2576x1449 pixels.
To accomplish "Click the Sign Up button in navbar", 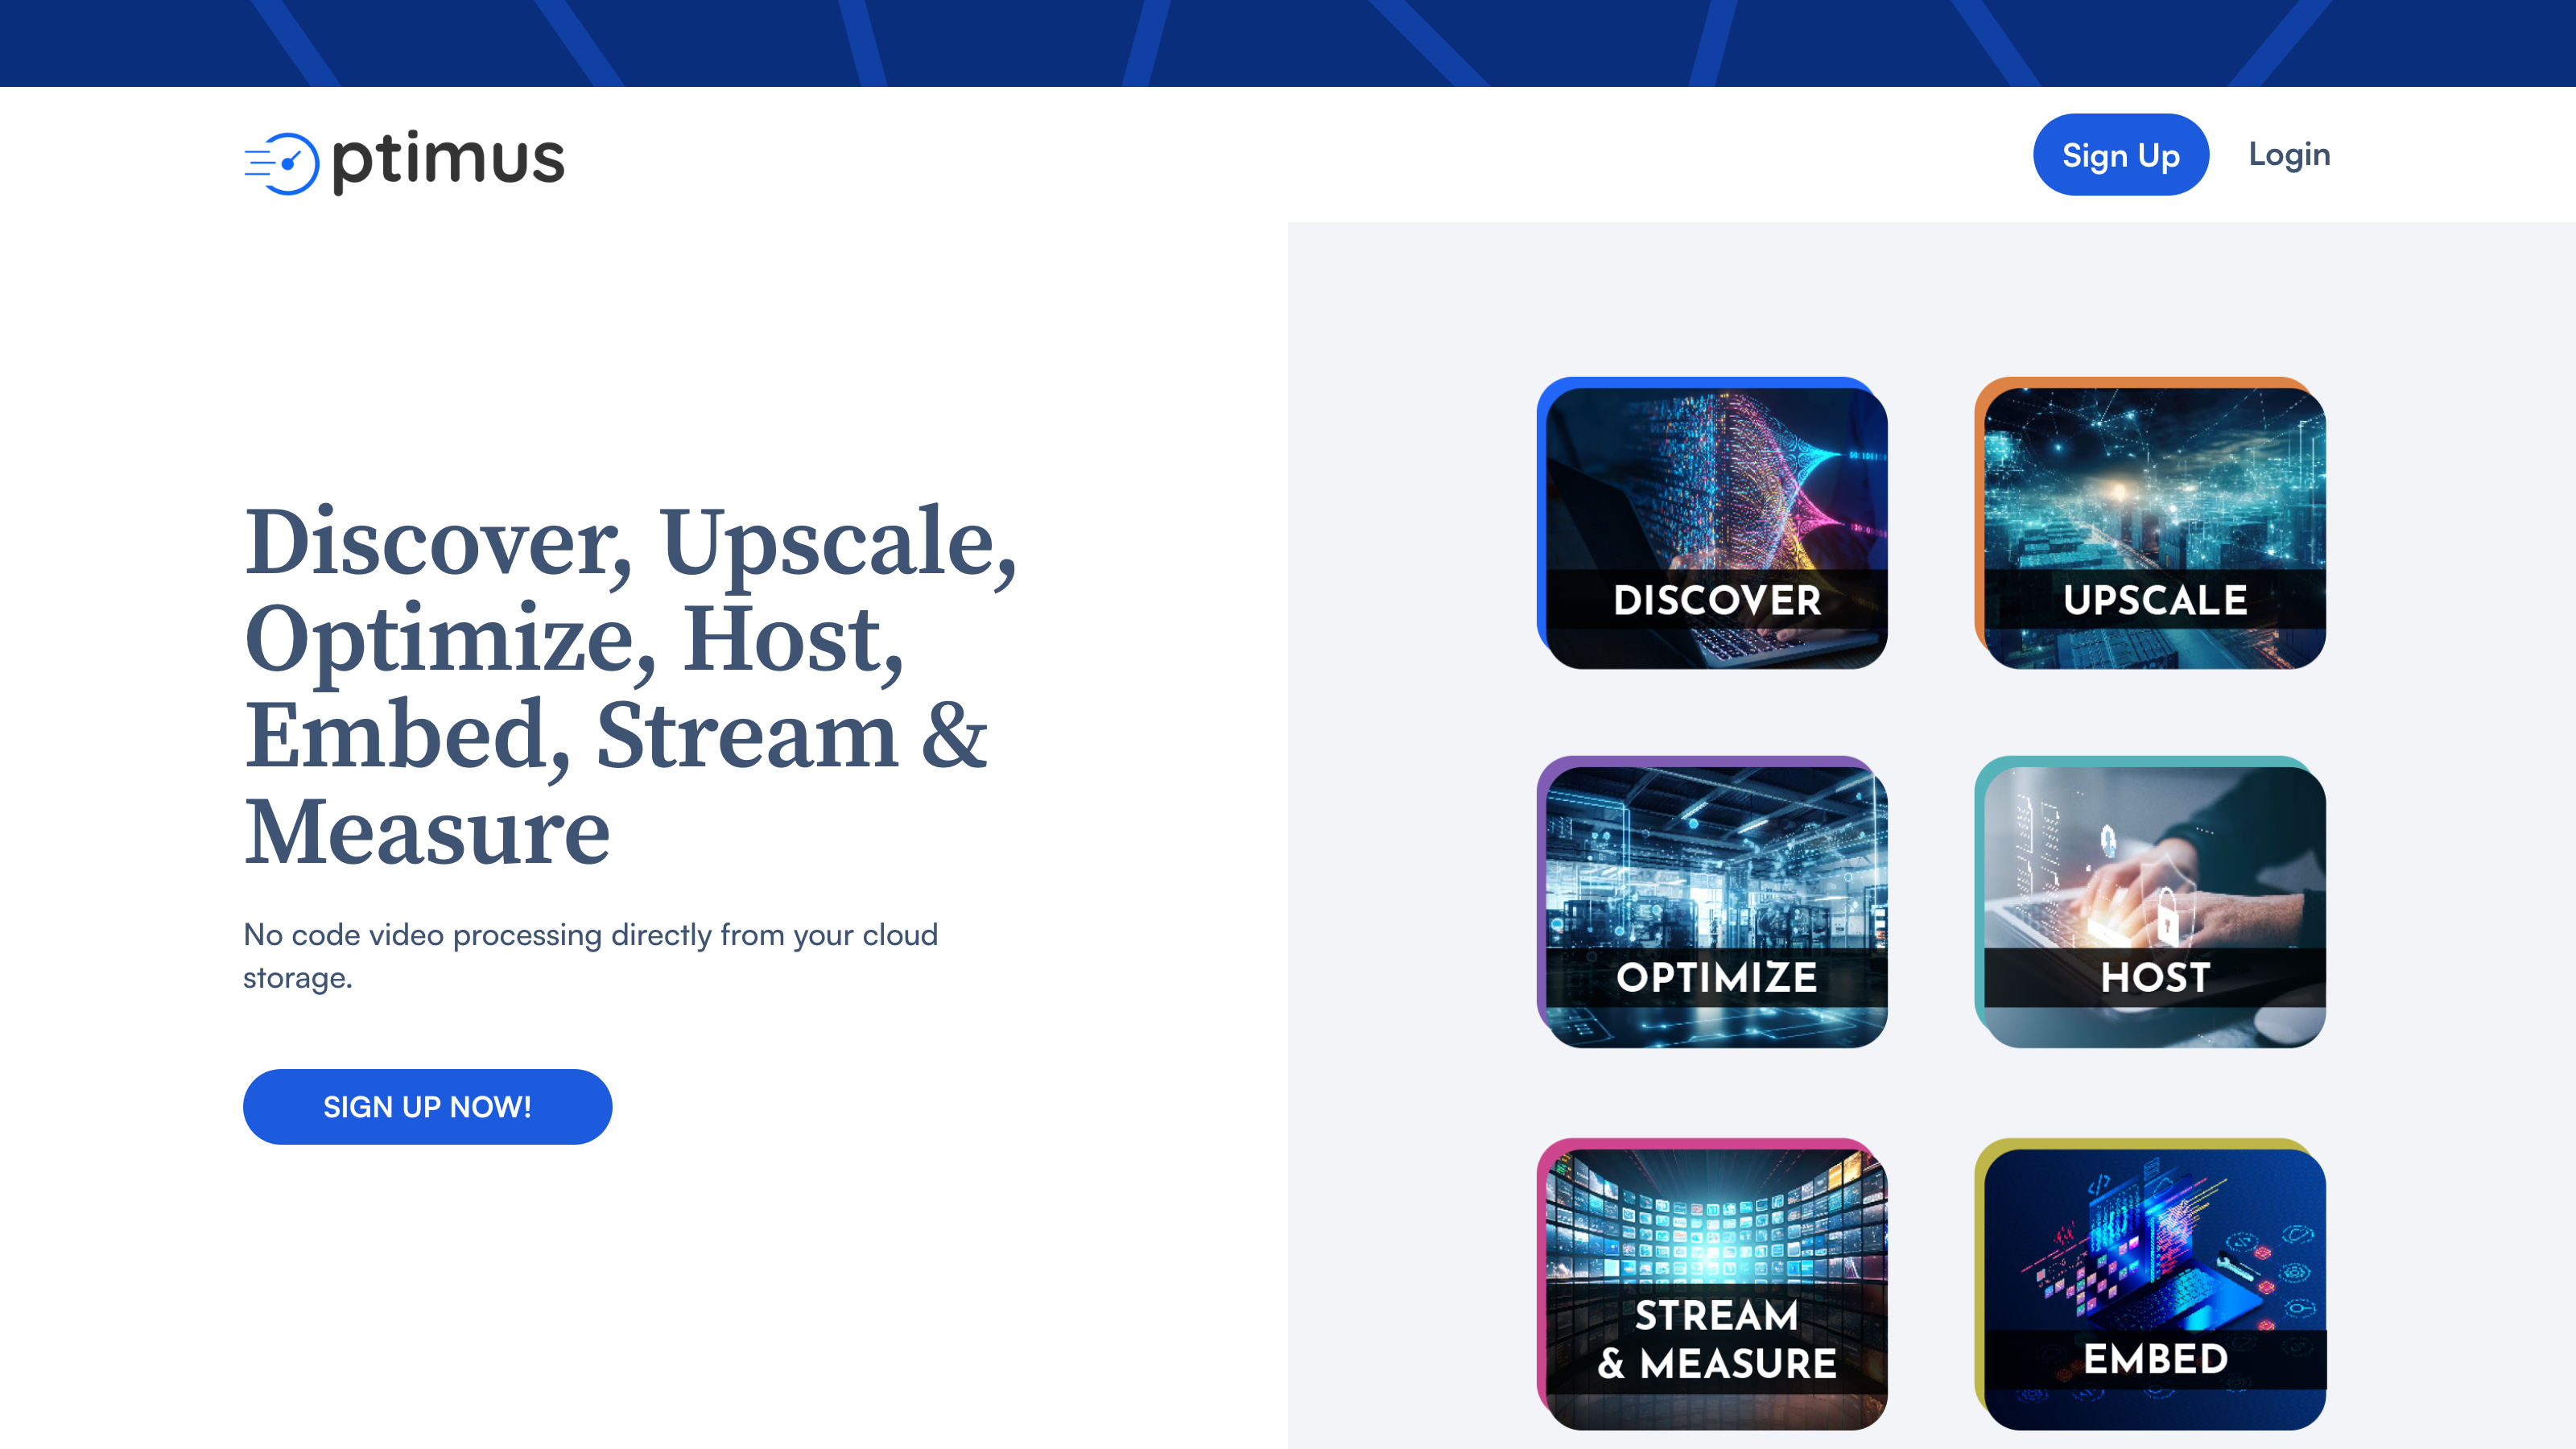I will pos(2121,155).
